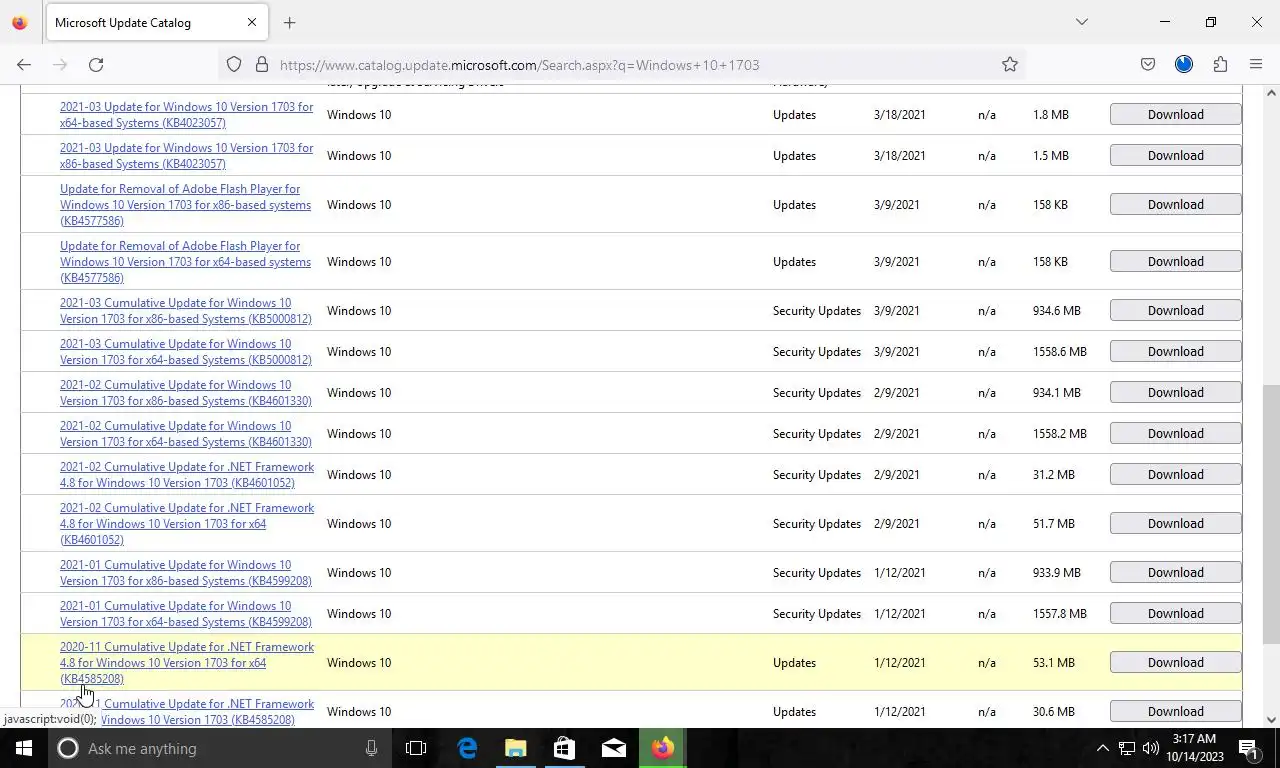Image resolution: width=1280 pixels, height=768 pixels.
Task: Open the taskbar clock showing 3:17 AM
Action: click(x=1196, y=748)
